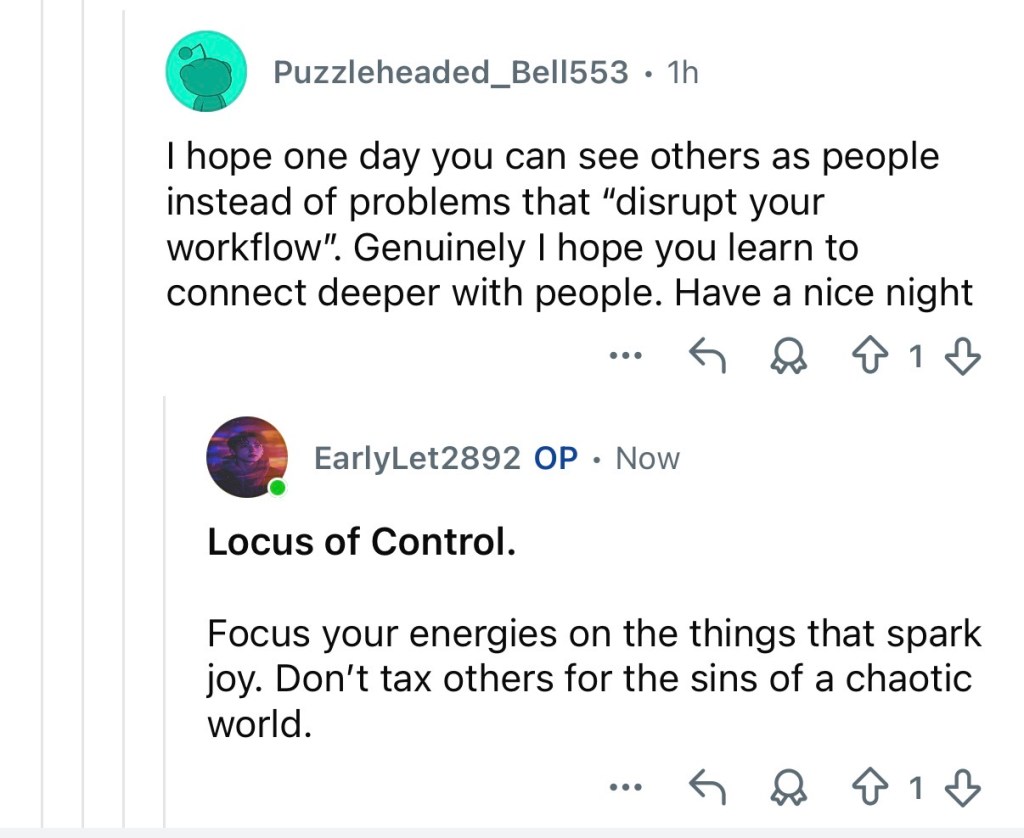Collapse the thread line beside EarlyLet2892's reply
This screenshot has width=1024, height=838.
click(166, 600)
